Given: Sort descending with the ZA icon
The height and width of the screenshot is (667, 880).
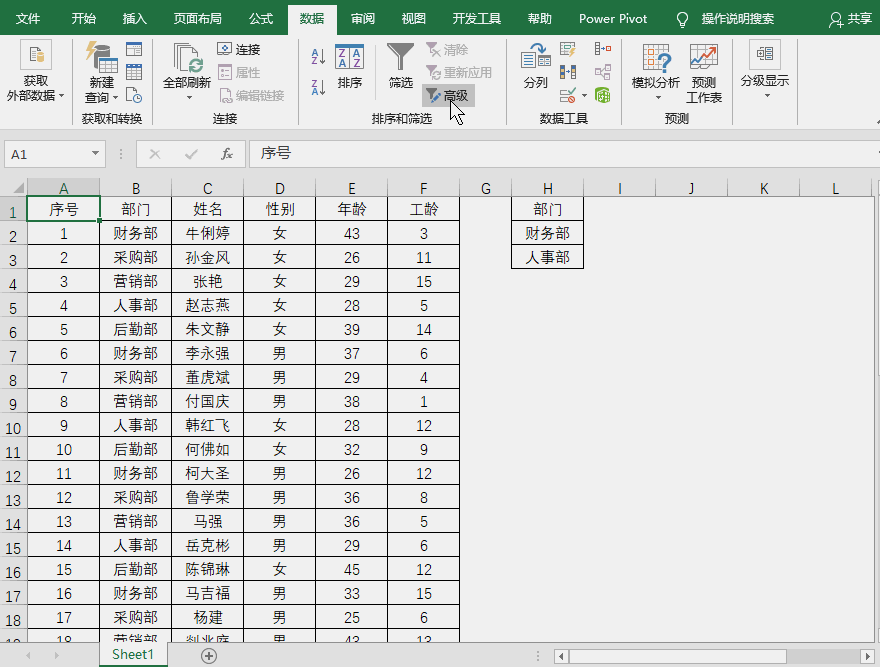Looking at the screenshot, I should click(x=320, y=86).
